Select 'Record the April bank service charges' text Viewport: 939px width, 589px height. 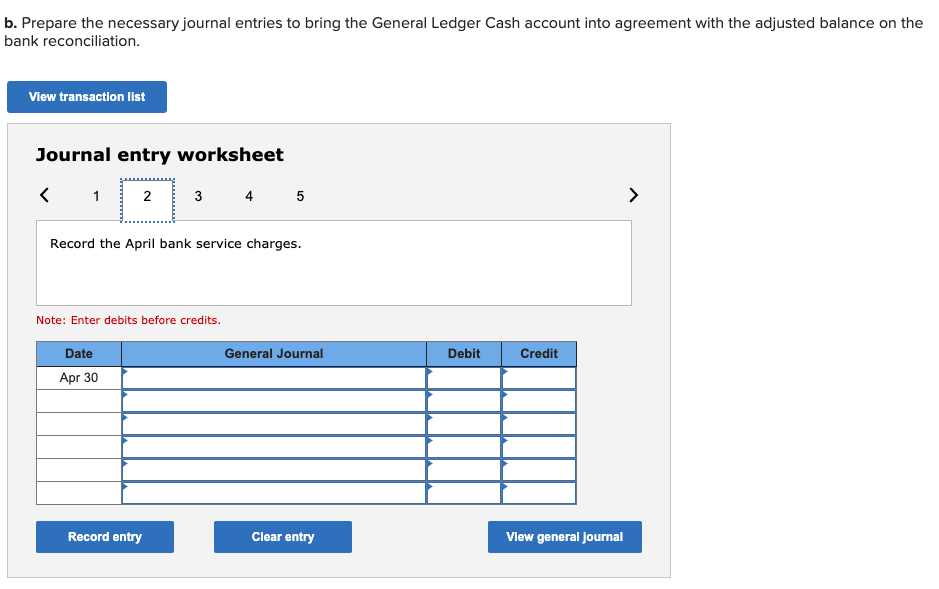[x=175, y=244]
